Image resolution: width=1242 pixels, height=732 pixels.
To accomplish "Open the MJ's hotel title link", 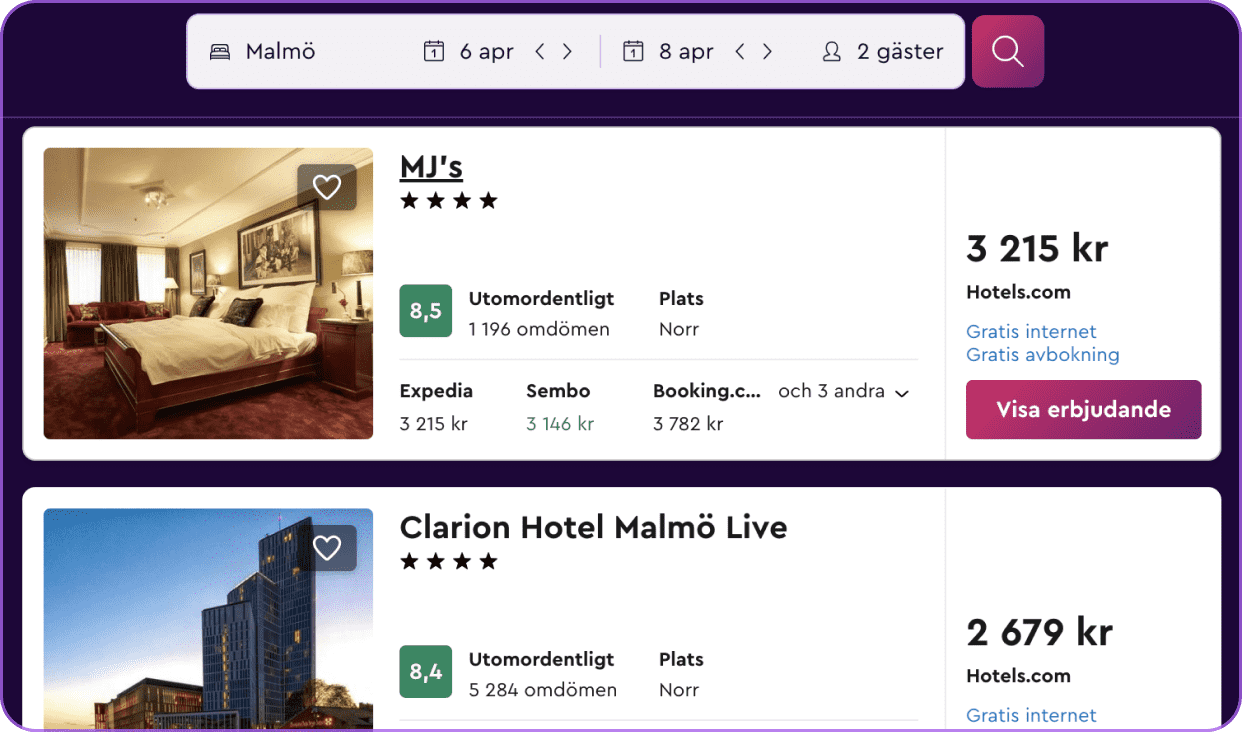I will pyautogui.click(x=431, y=167).
